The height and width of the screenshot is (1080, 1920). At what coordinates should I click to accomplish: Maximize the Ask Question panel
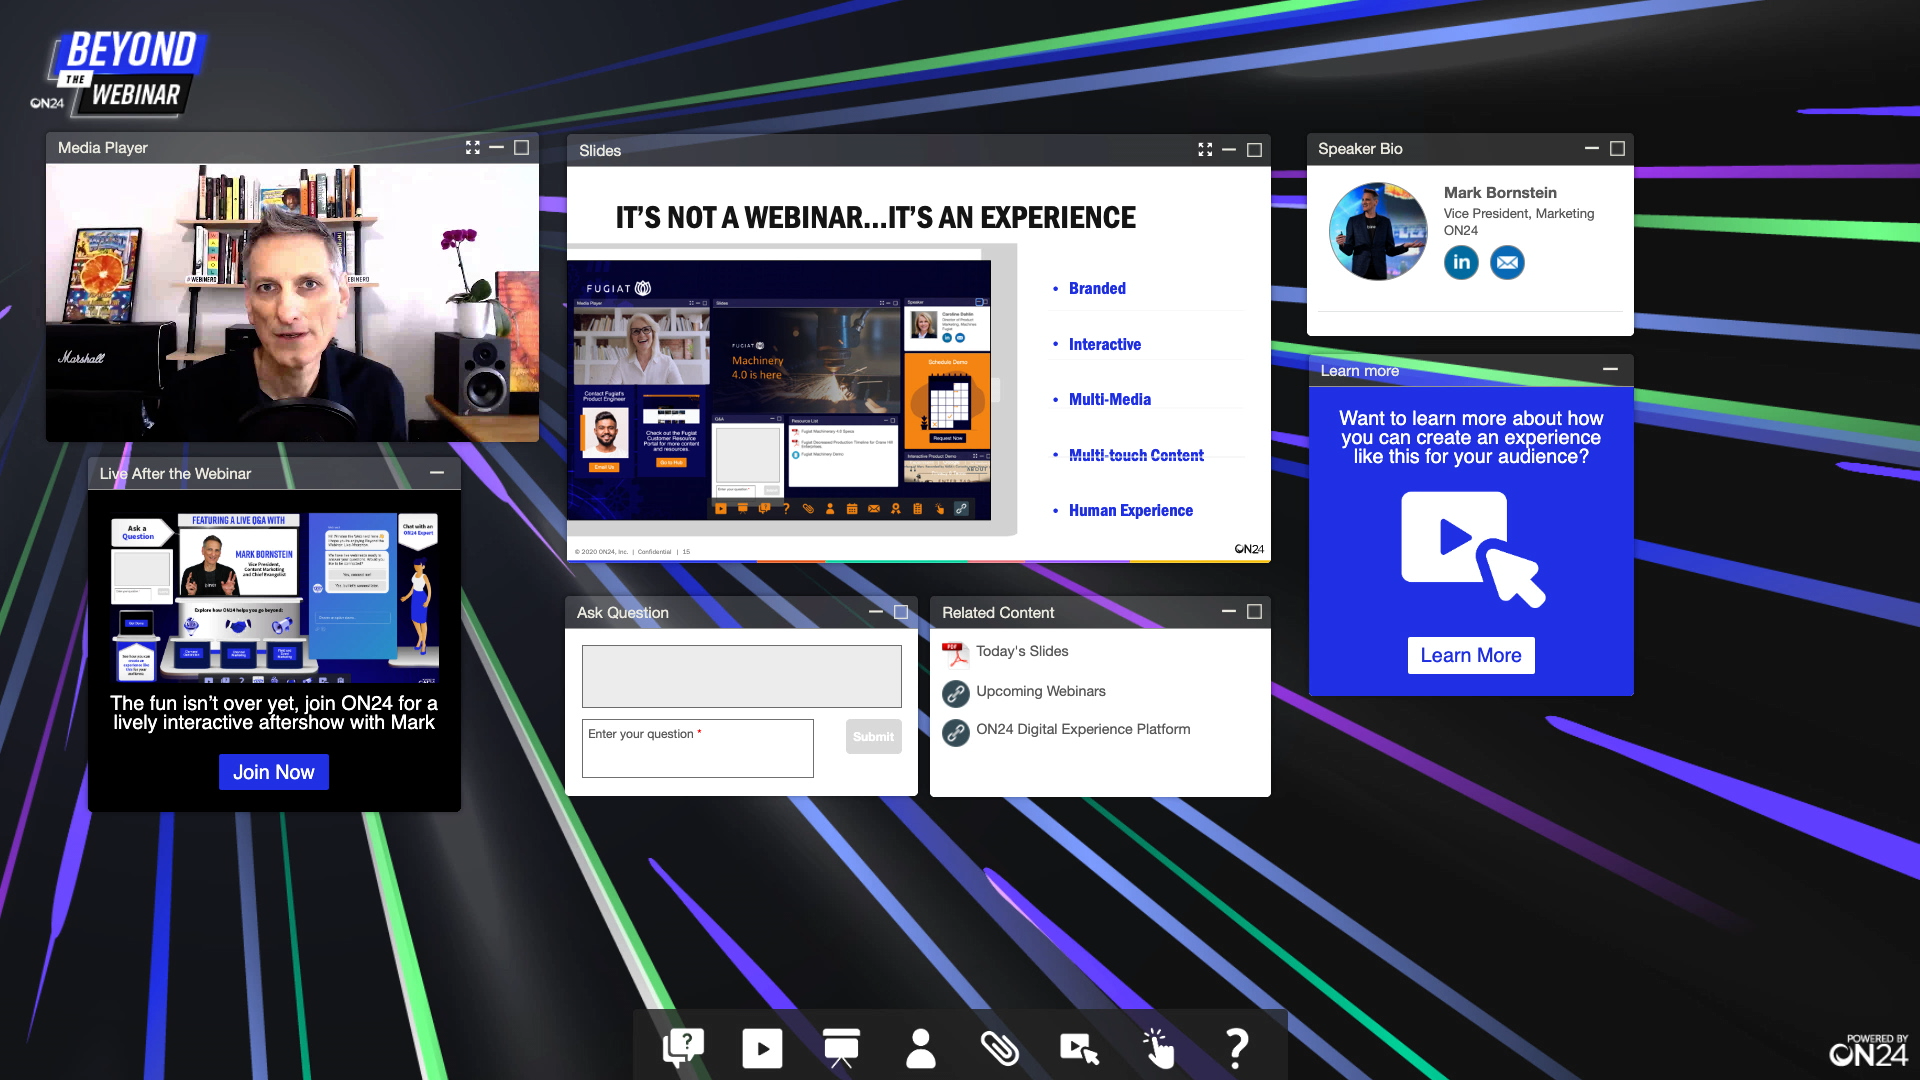901,612
